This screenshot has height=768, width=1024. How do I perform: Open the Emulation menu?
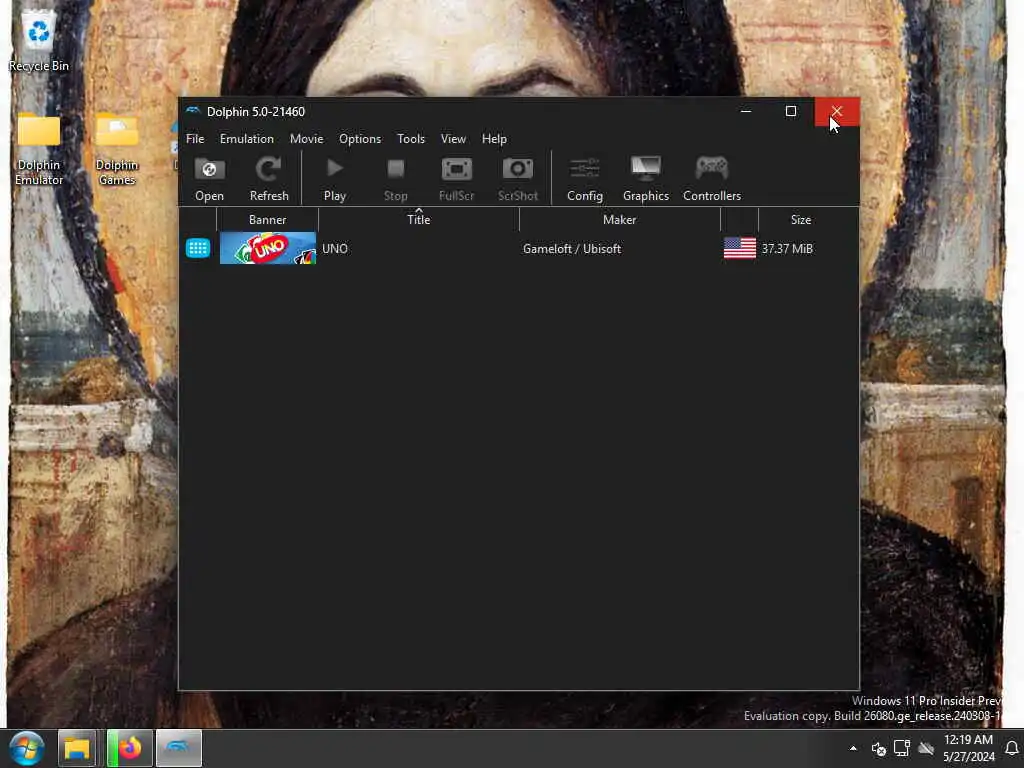[x=247, y=138]
